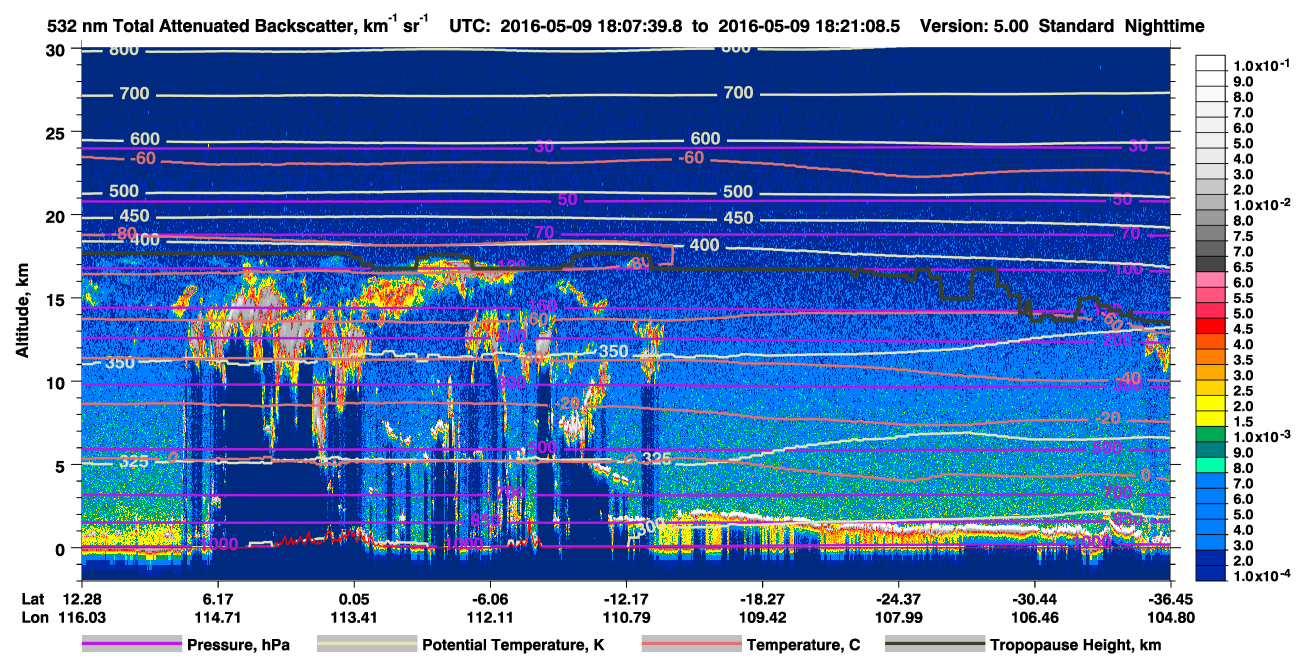The image size is (1300, 667).
Task: Click the latitude value -24.37
Action: point(898,598)
